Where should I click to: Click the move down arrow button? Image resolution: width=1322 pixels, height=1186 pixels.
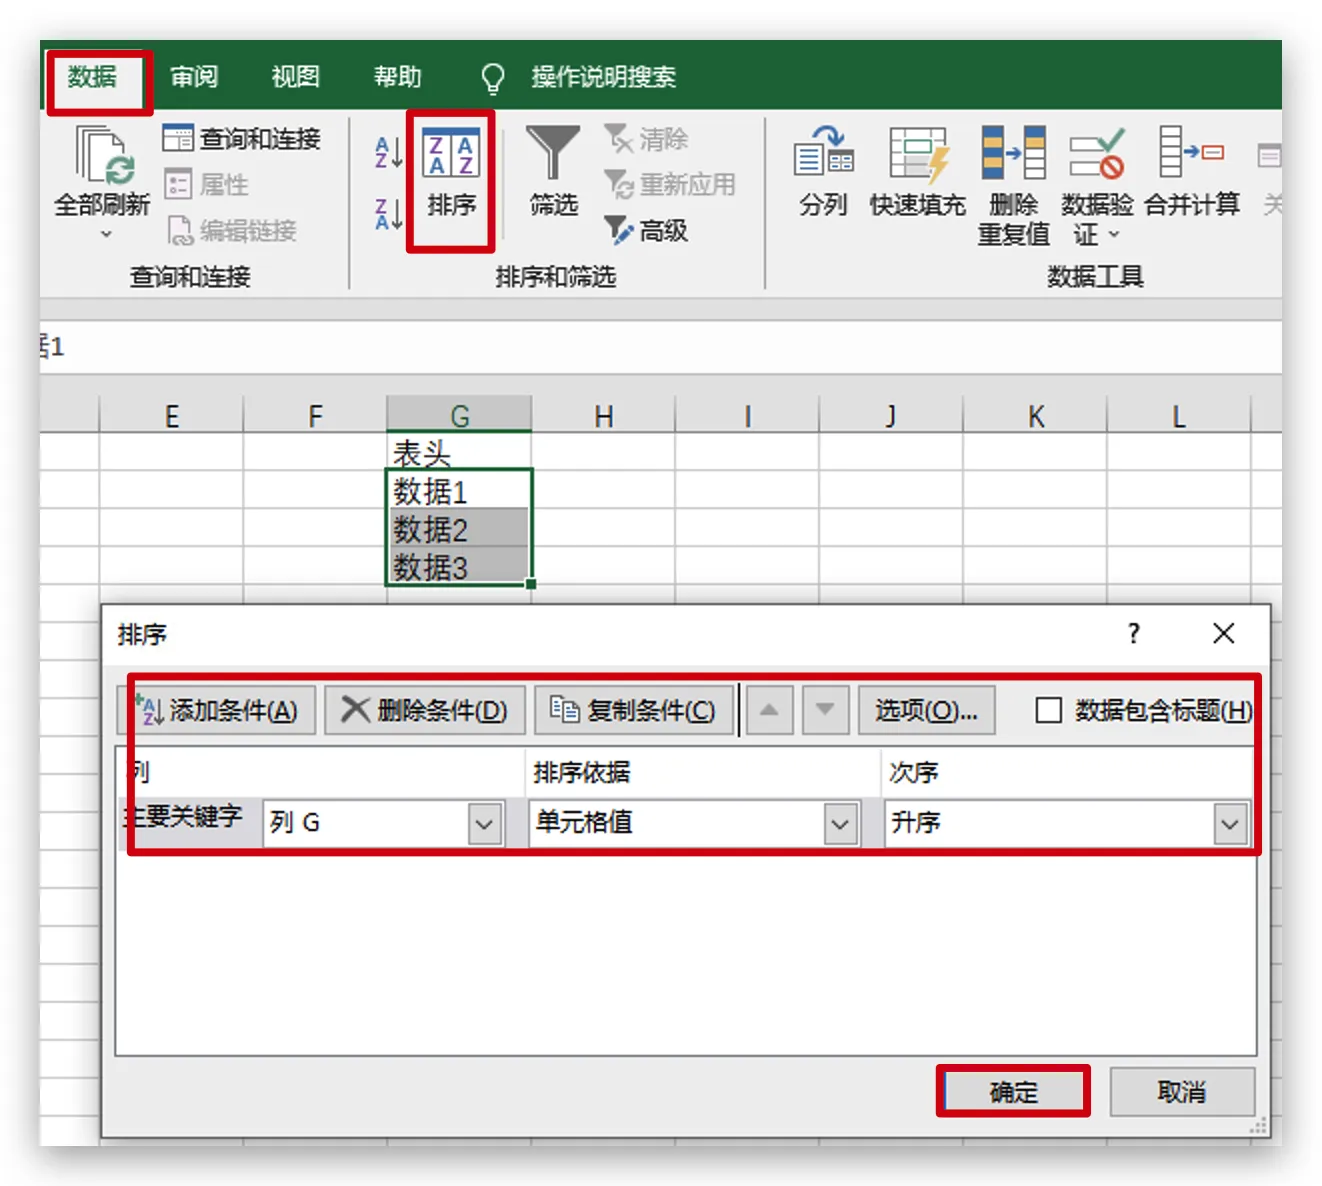825,711
